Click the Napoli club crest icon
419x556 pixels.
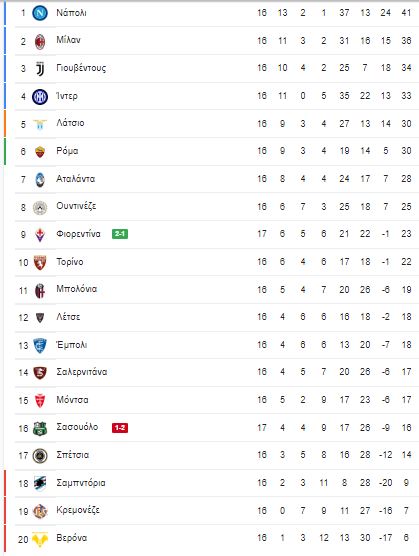(x=40, y=13)
